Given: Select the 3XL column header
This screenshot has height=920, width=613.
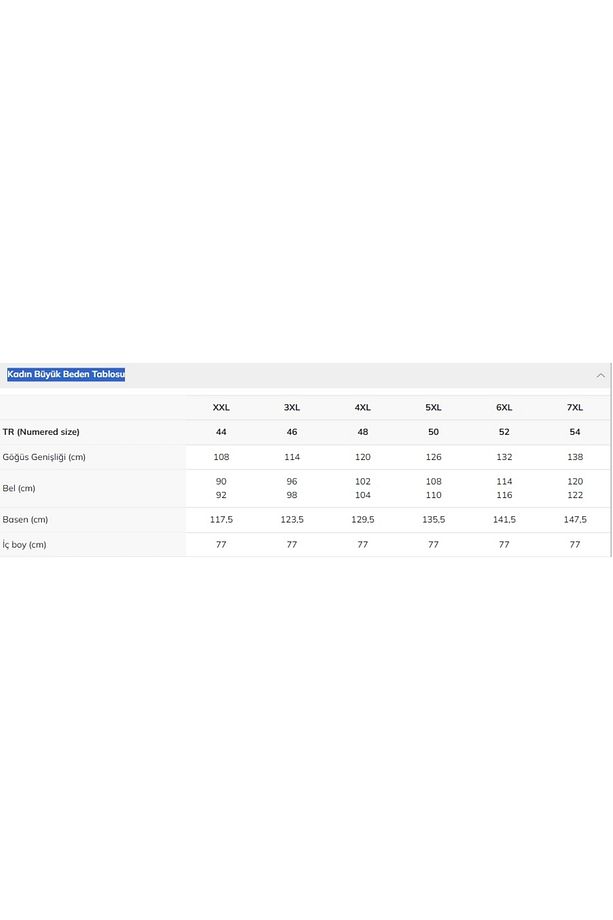Looking at the screenshot, I should click(x=292, y=407).
